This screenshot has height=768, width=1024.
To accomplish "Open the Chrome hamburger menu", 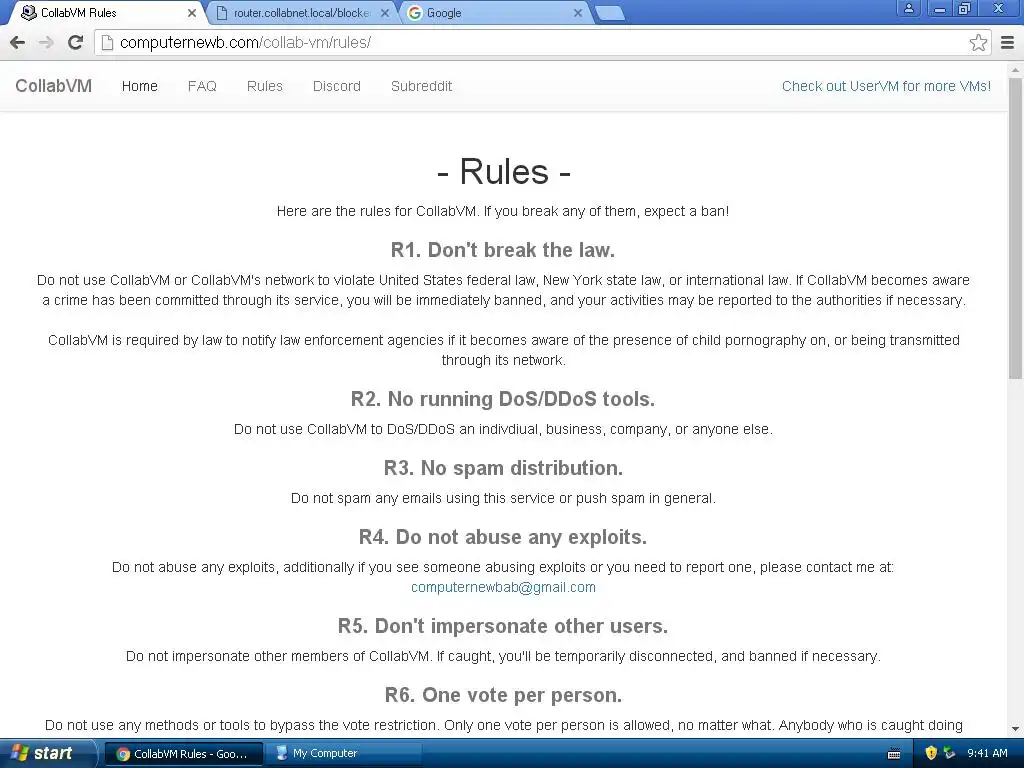I will click(1008, 42).
